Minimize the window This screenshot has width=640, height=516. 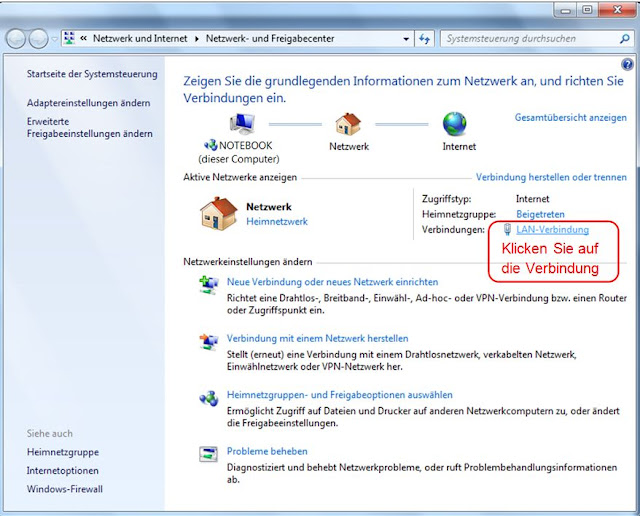565,10
